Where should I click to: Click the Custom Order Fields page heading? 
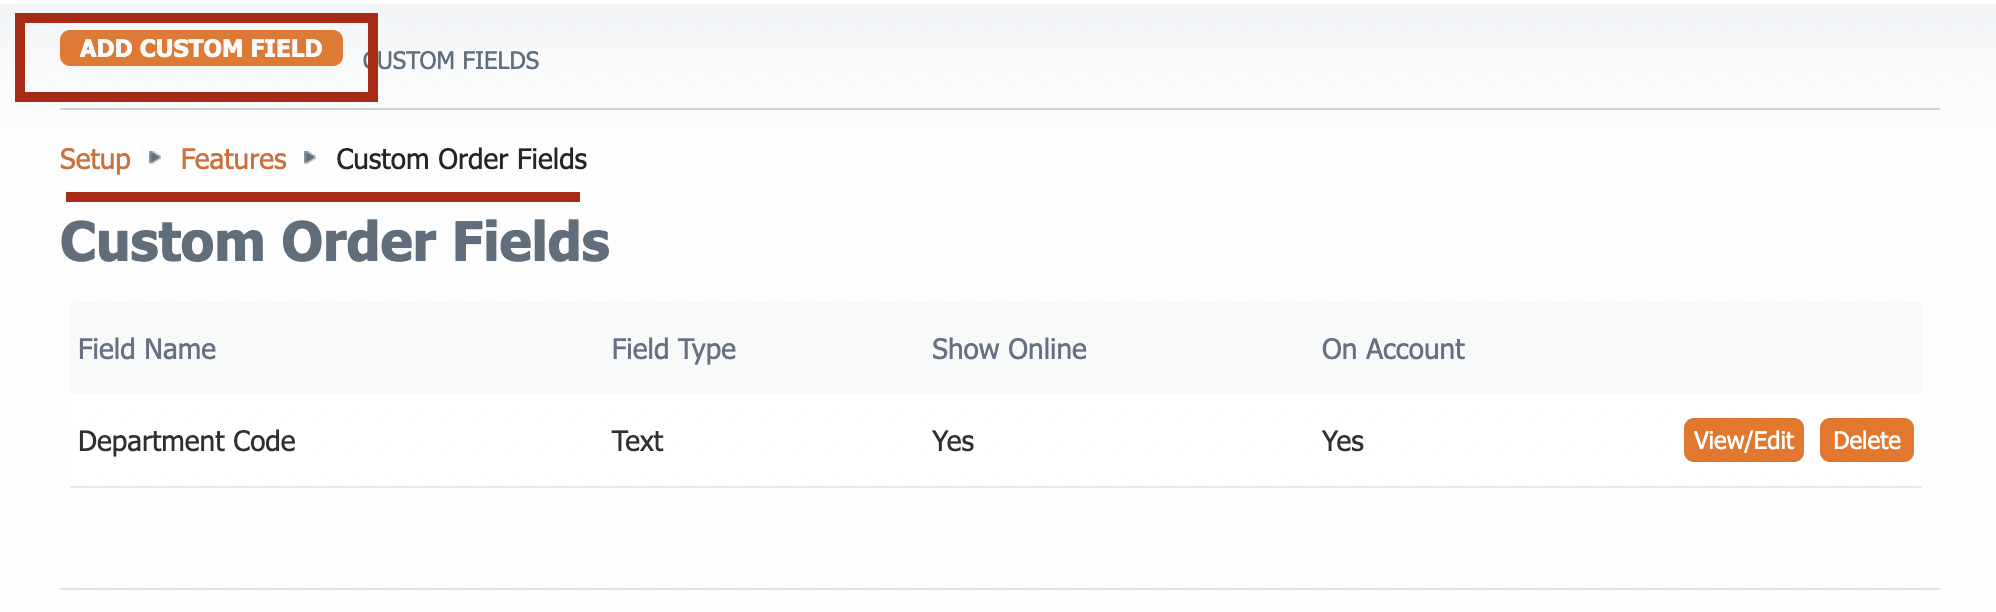[335, 242]
